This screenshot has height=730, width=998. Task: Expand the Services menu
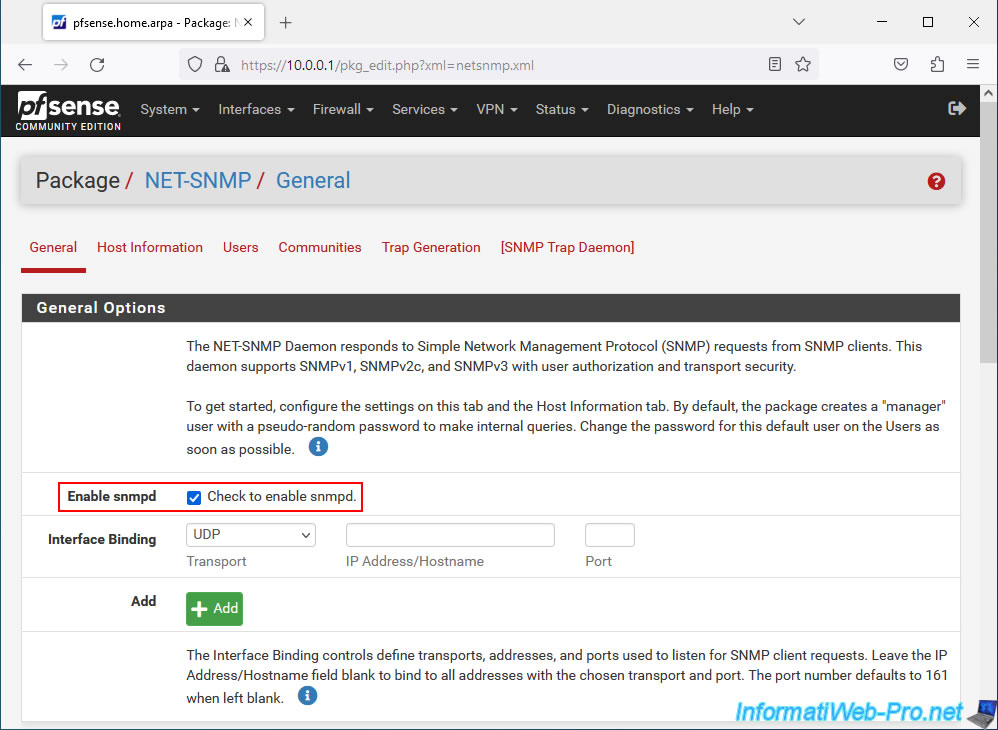(x=425, y=109)
